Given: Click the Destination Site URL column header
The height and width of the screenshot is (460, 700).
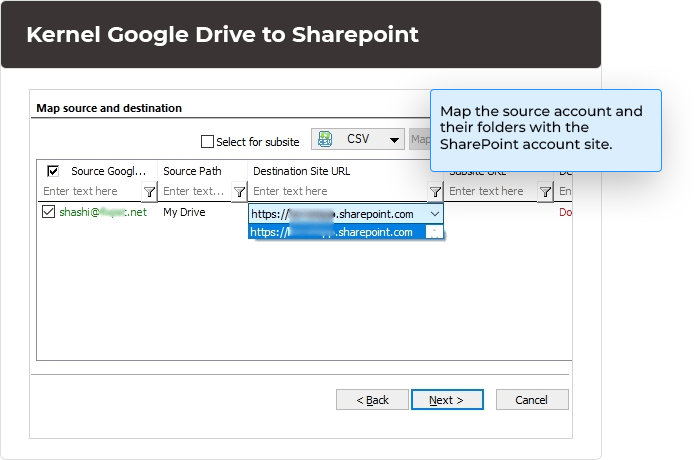Looking at the screenshot, I should point(301,171).
